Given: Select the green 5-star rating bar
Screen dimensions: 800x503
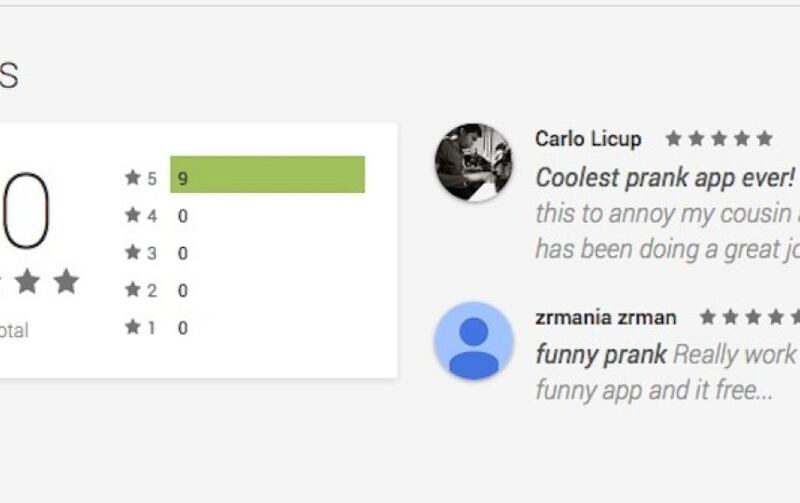Looking at the screenshot, I should (267, 174).
